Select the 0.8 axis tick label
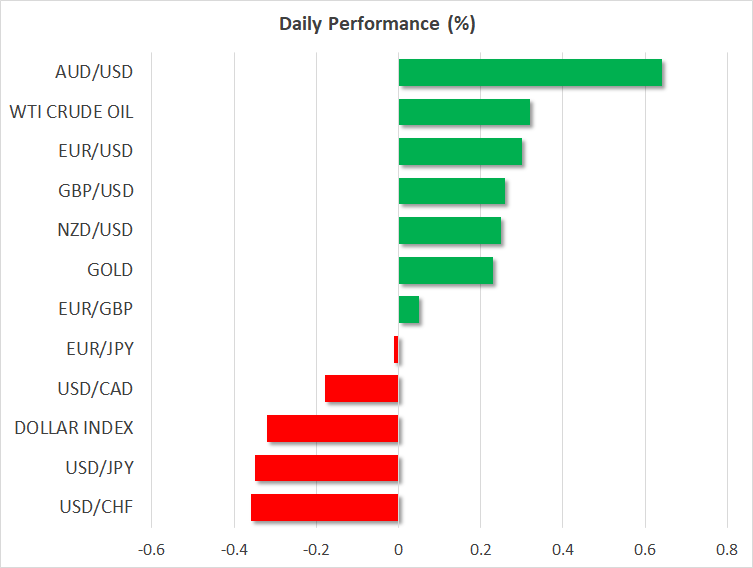Viewport: 753px width, 568px height. [x=726, y=548]
